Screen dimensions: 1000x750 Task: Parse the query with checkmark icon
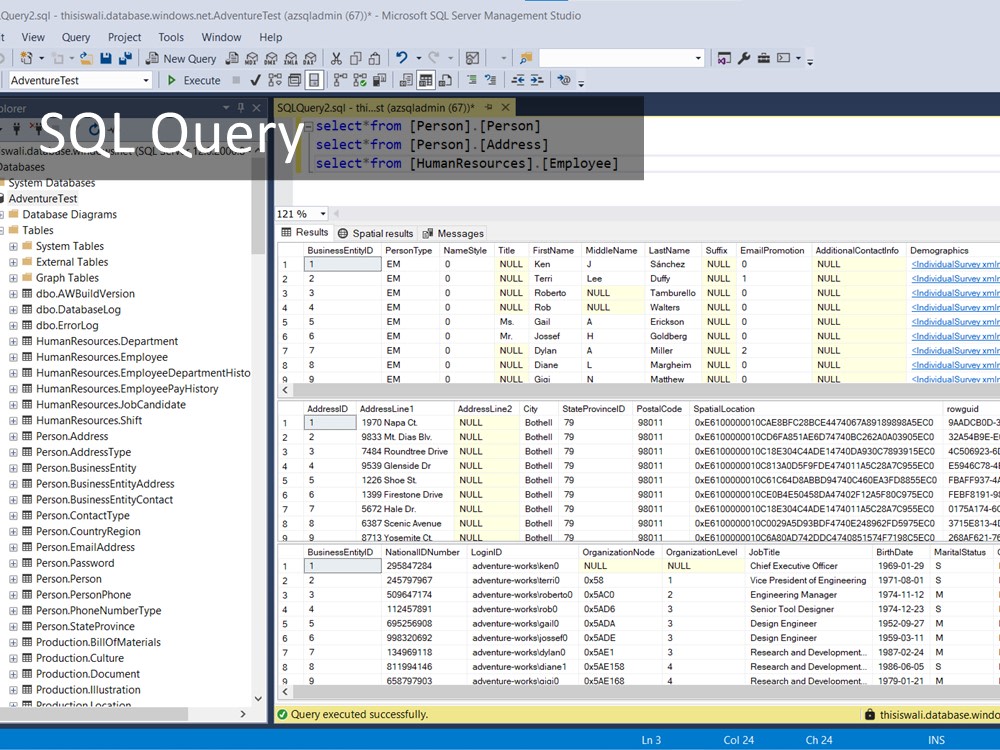(x=255, y=80)
